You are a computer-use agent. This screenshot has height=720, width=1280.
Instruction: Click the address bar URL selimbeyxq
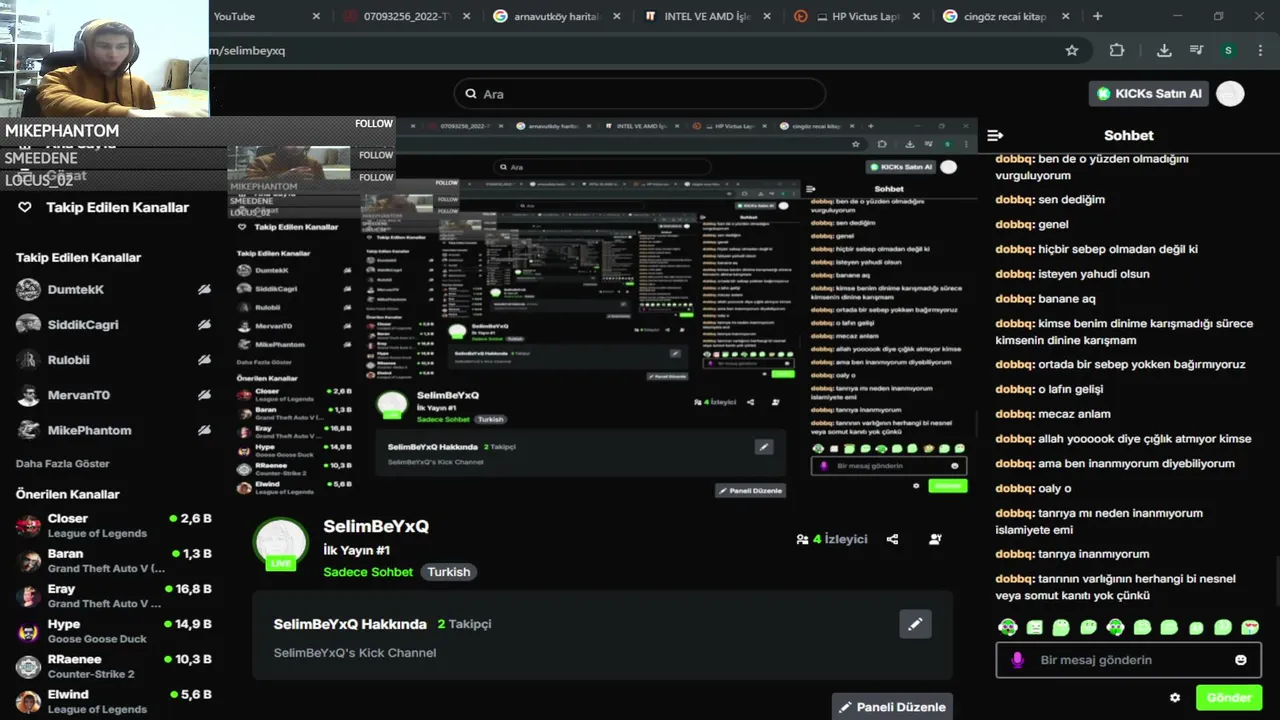247,50
